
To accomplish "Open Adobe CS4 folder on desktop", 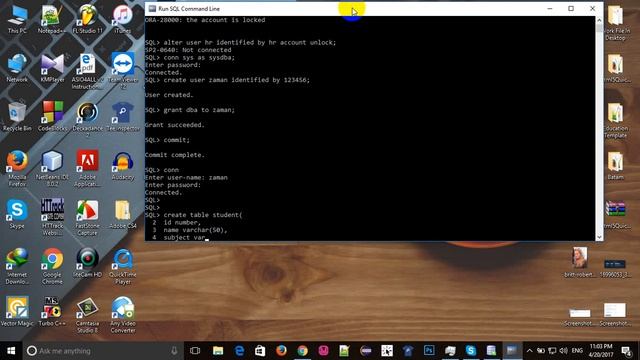I will pyautogui.click(x=122, y=214).
